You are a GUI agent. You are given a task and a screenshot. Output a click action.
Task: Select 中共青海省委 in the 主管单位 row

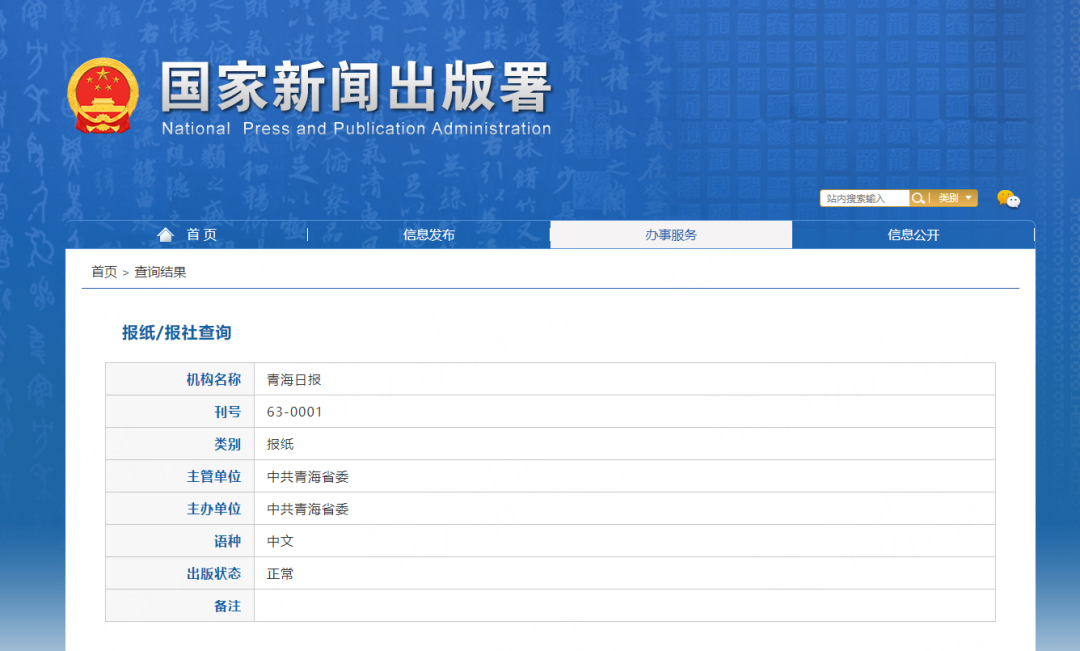(x=308, y=477)
